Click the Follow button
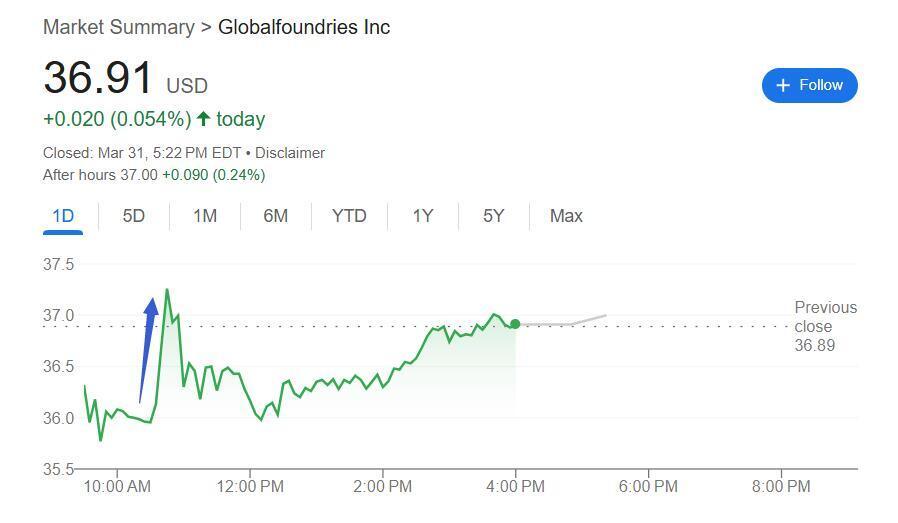The image size is (898, 523). pos(809,85)
